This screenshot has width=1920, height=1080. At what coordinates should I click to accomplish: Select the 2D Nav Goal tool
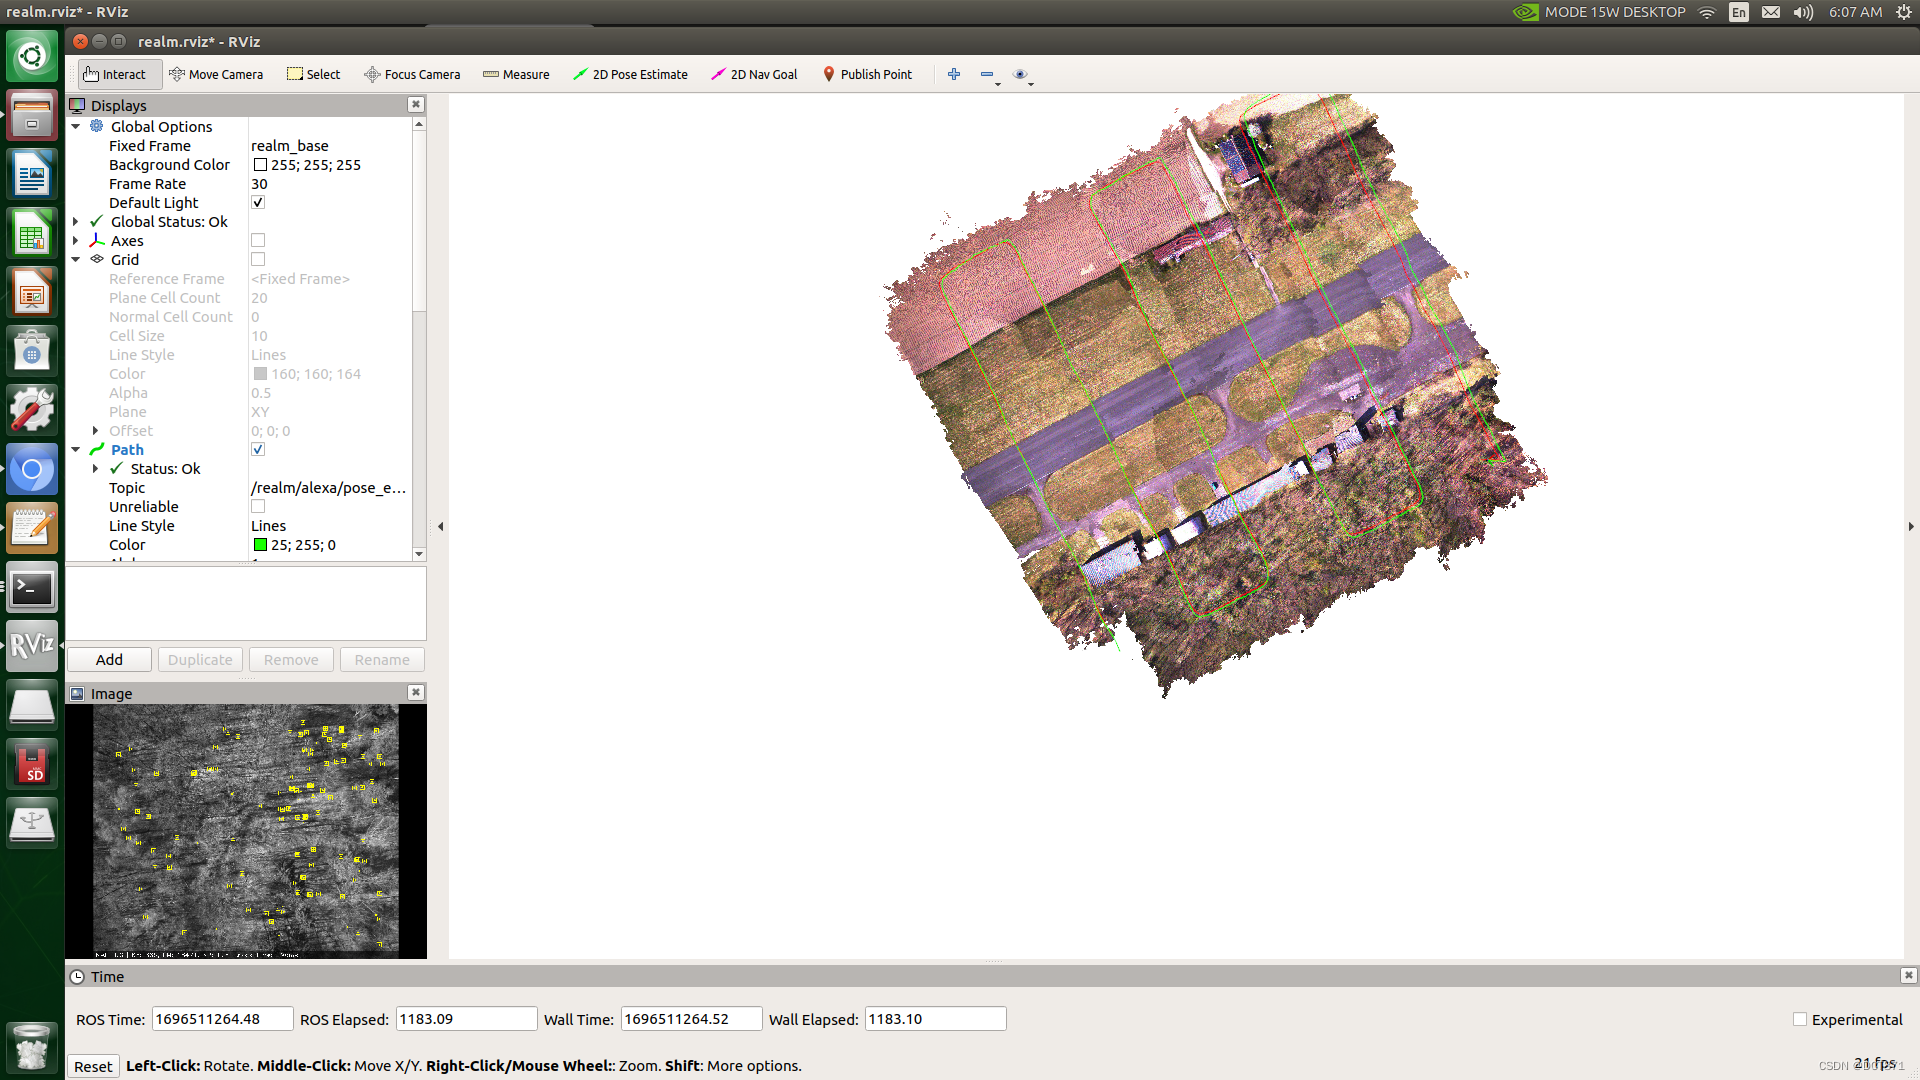[754, 74]
